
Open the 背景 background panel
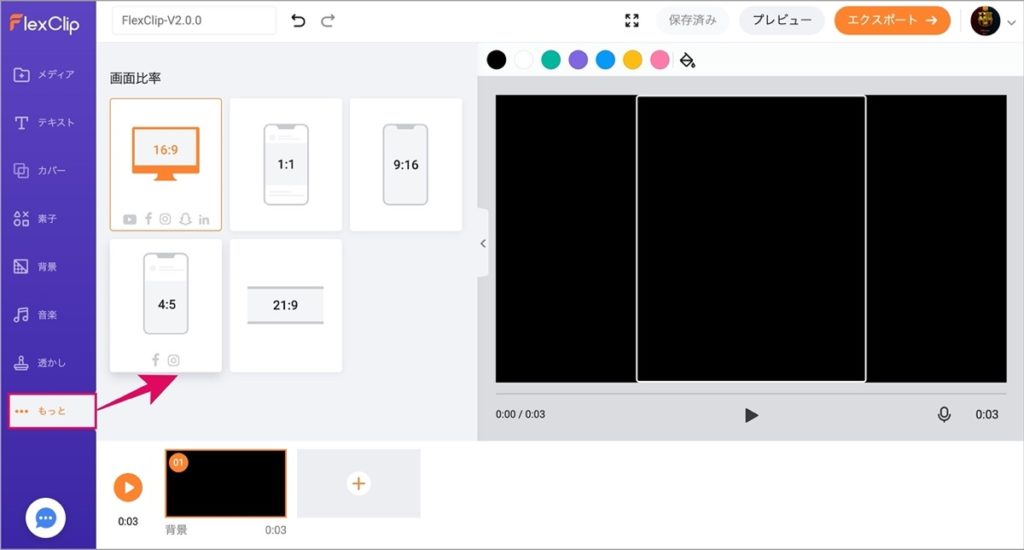point(36,267)
